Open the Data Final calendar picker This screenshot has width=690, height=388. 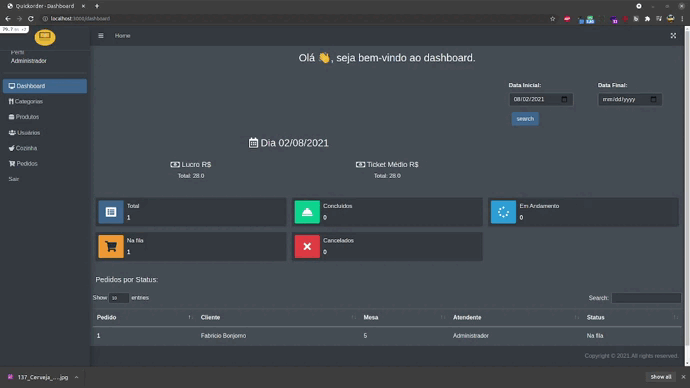tap(653, 99)
